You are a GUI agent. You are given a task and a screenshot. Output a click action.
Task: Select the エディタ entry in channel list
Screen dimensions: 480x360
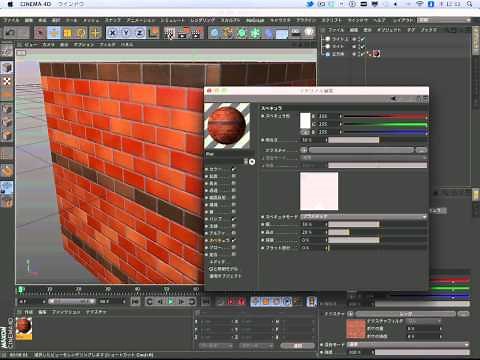[x=218, y=262]
